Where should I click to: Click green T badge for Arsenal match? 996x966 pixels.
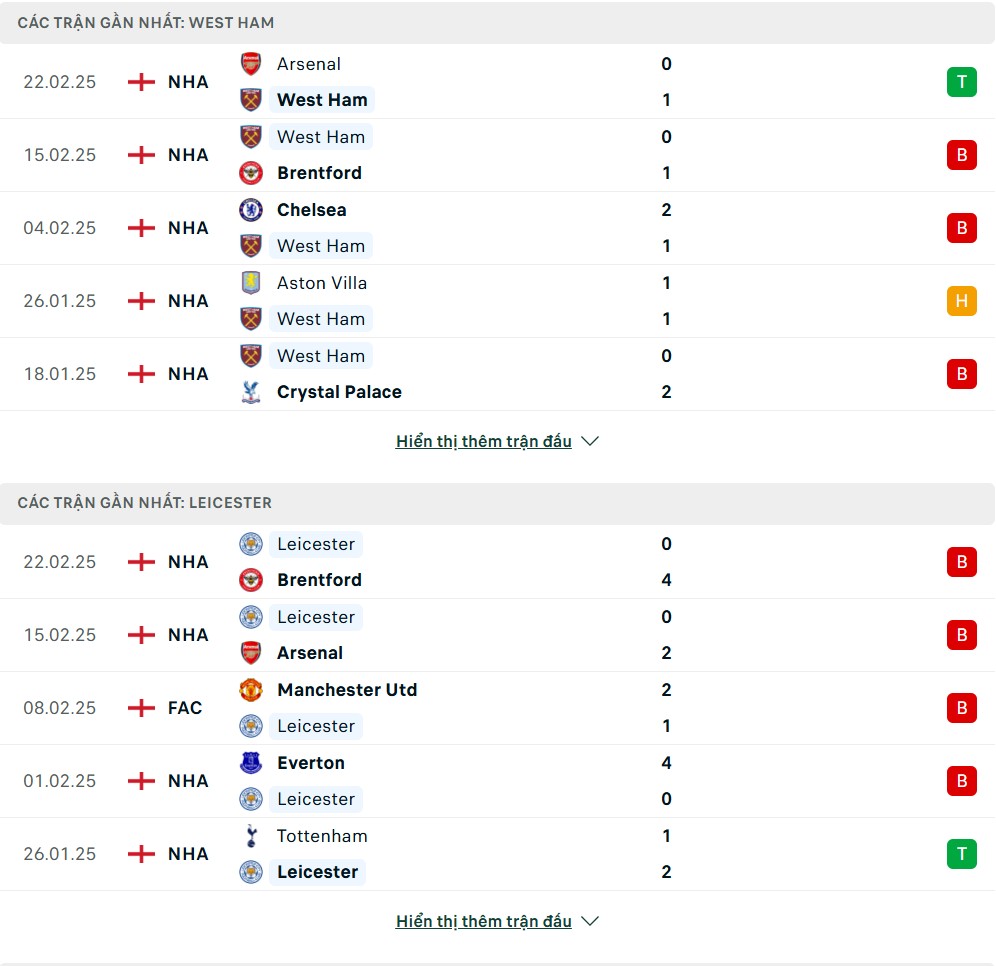pyautogui.click(x=961, y=82)
